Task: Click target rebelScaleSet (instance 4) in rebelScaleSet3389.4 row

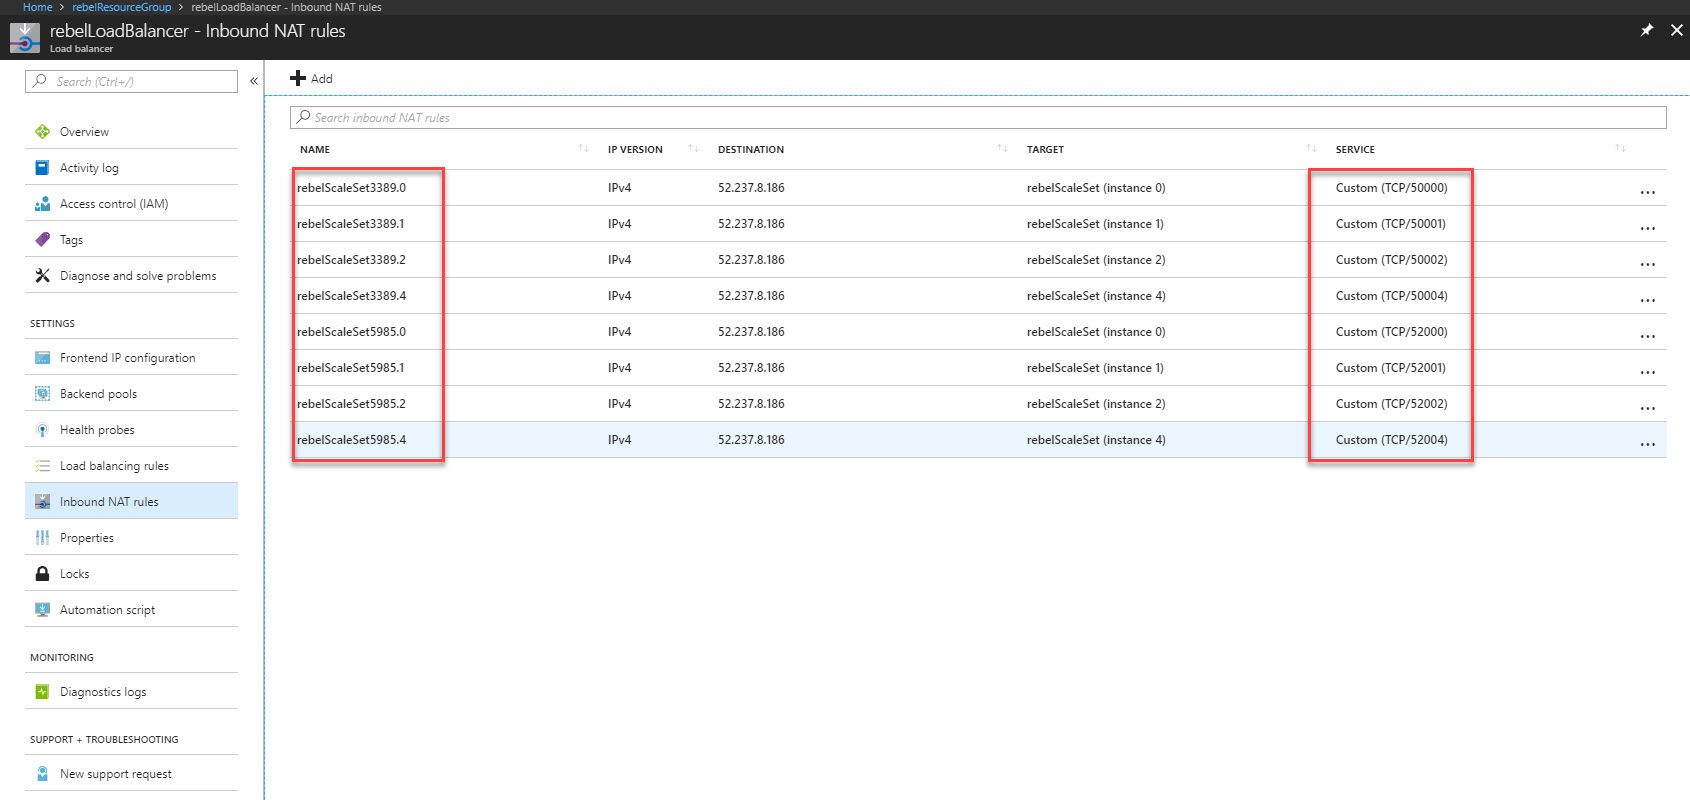Action: click(x=1096, y=295)
